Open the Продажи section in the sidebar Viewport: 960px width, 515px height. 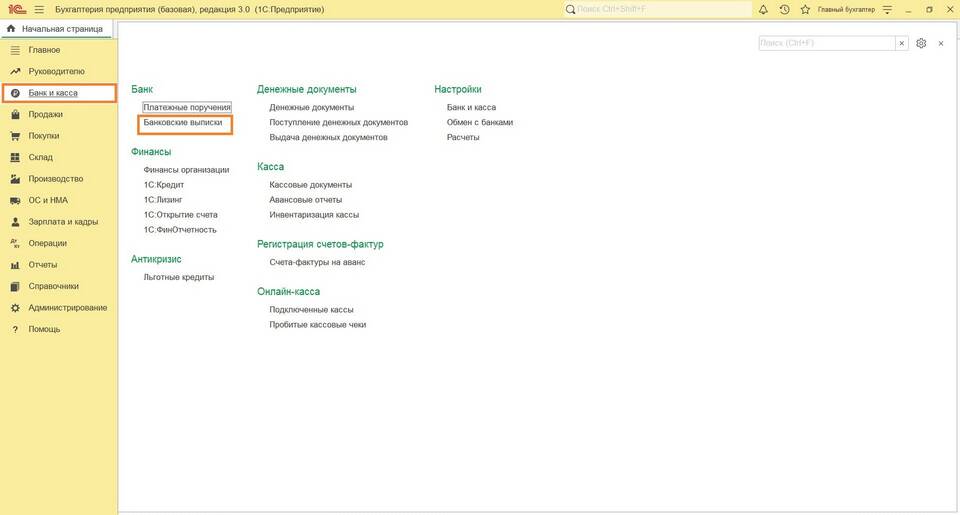click(45, 114)
